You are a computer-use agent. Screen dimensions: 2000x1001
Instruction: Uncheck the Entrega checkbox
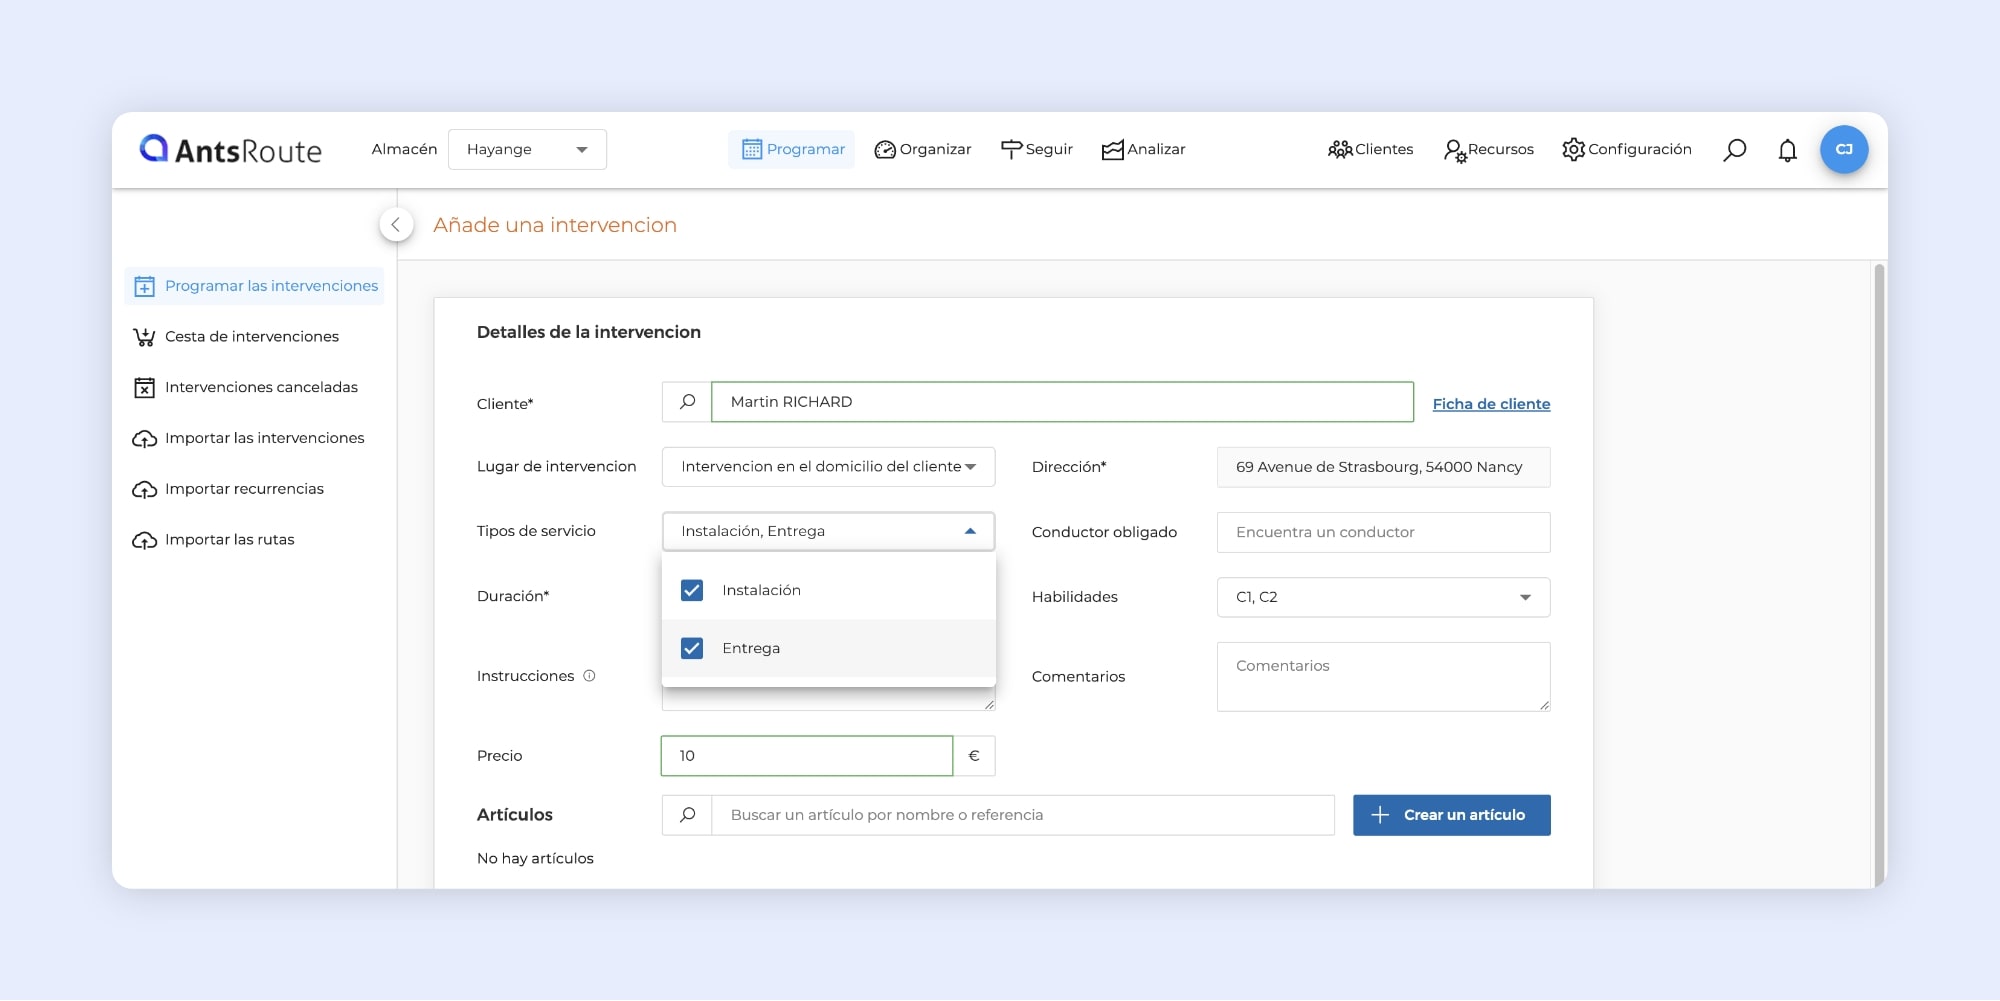(x=692, y=648)
